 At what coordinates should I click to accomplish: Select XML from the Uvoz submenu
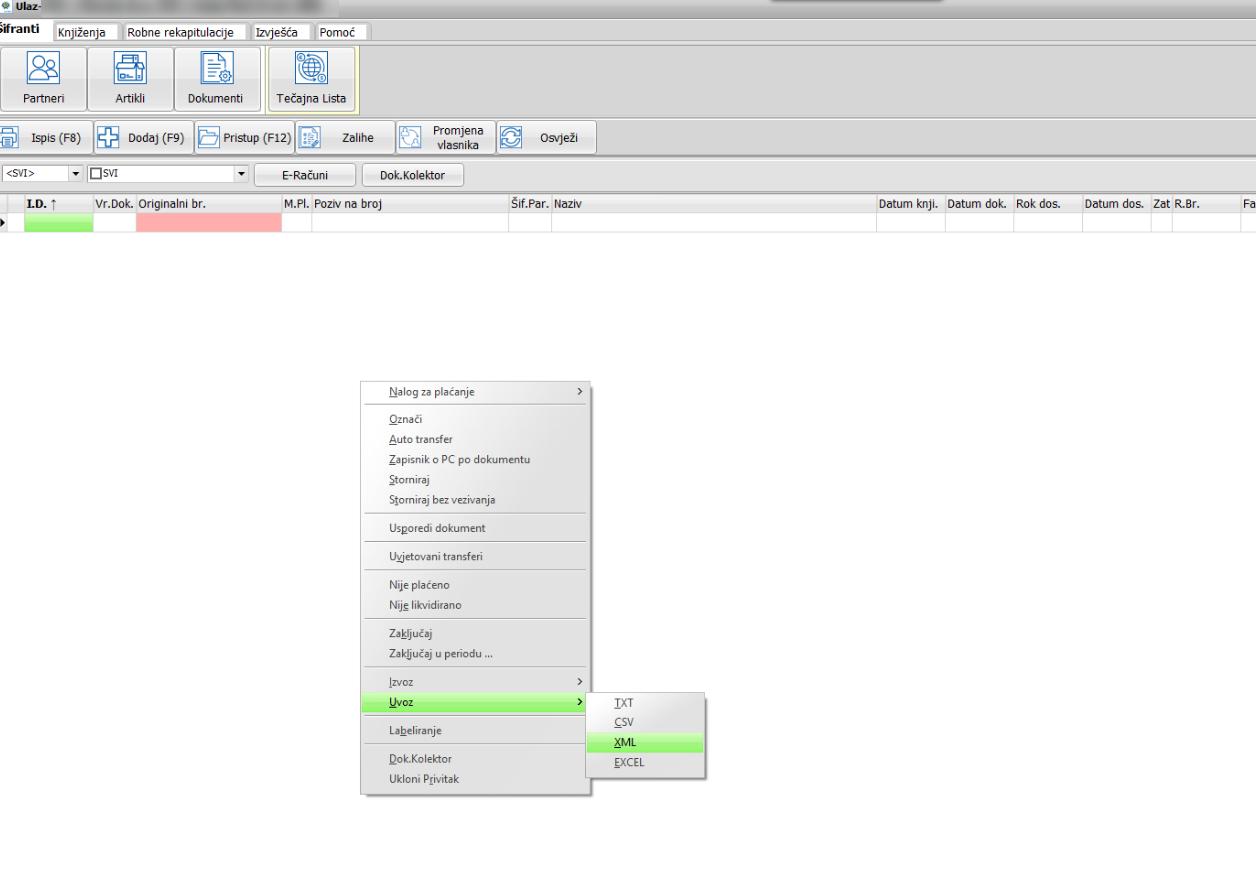click(625, 742)
